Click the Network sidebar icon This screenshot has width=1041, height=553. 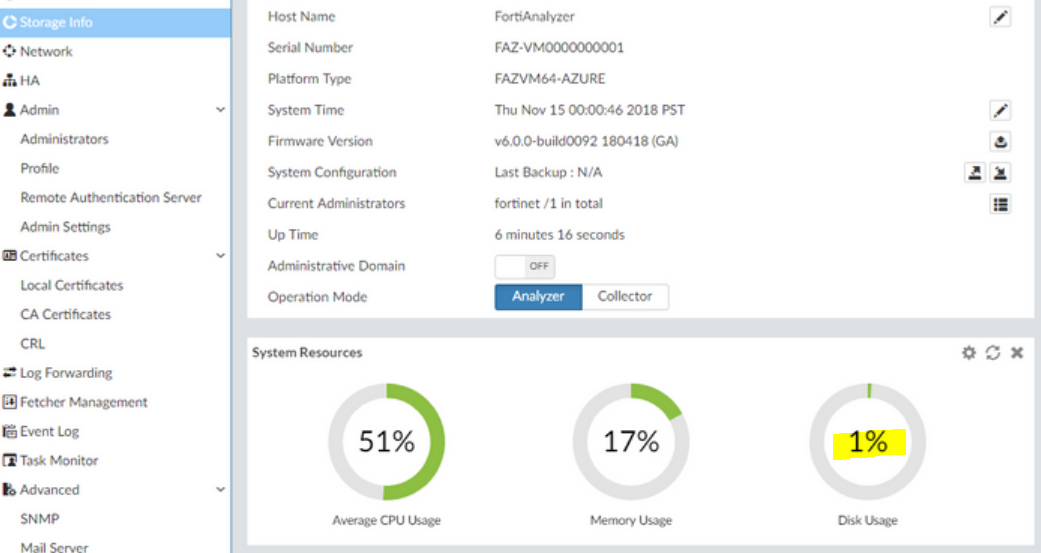coord(9,51)
